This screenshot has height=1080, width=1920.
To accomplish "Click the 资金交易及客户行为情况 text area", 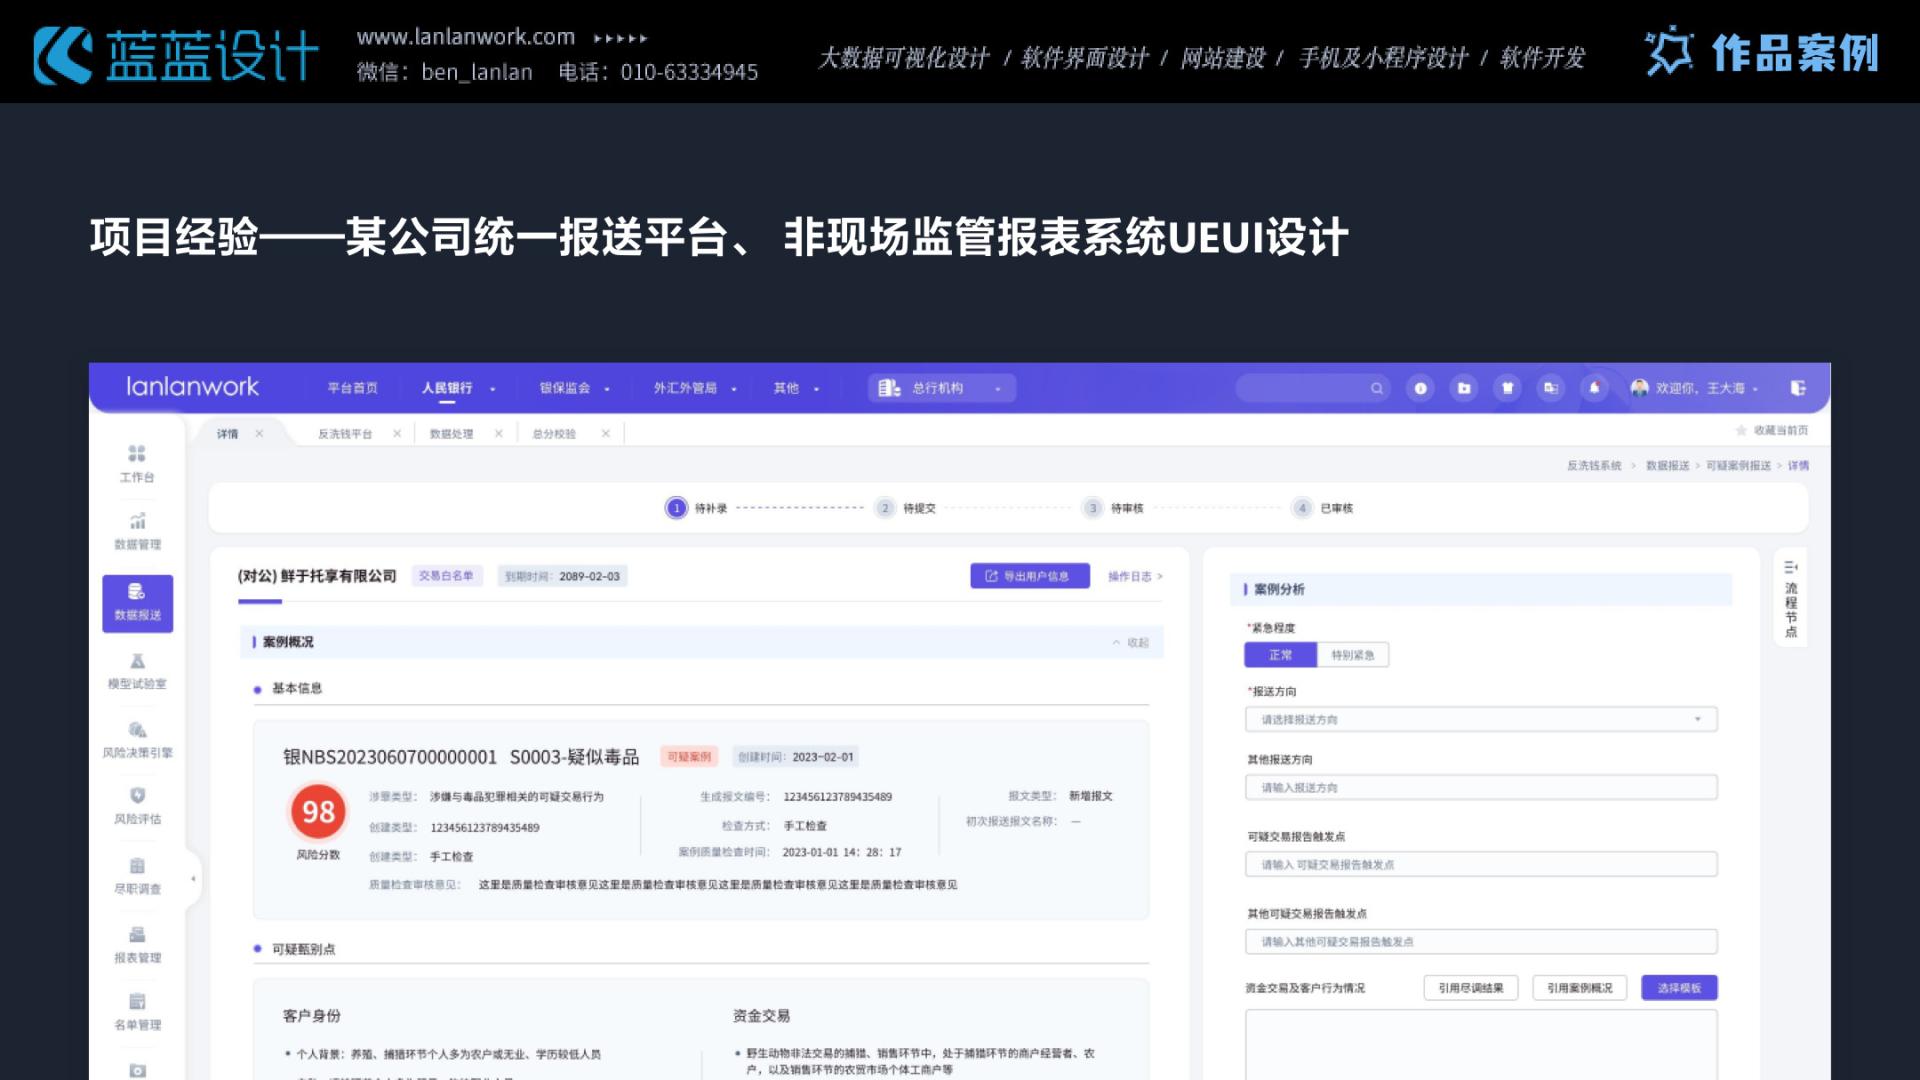I will 1481,1044.
